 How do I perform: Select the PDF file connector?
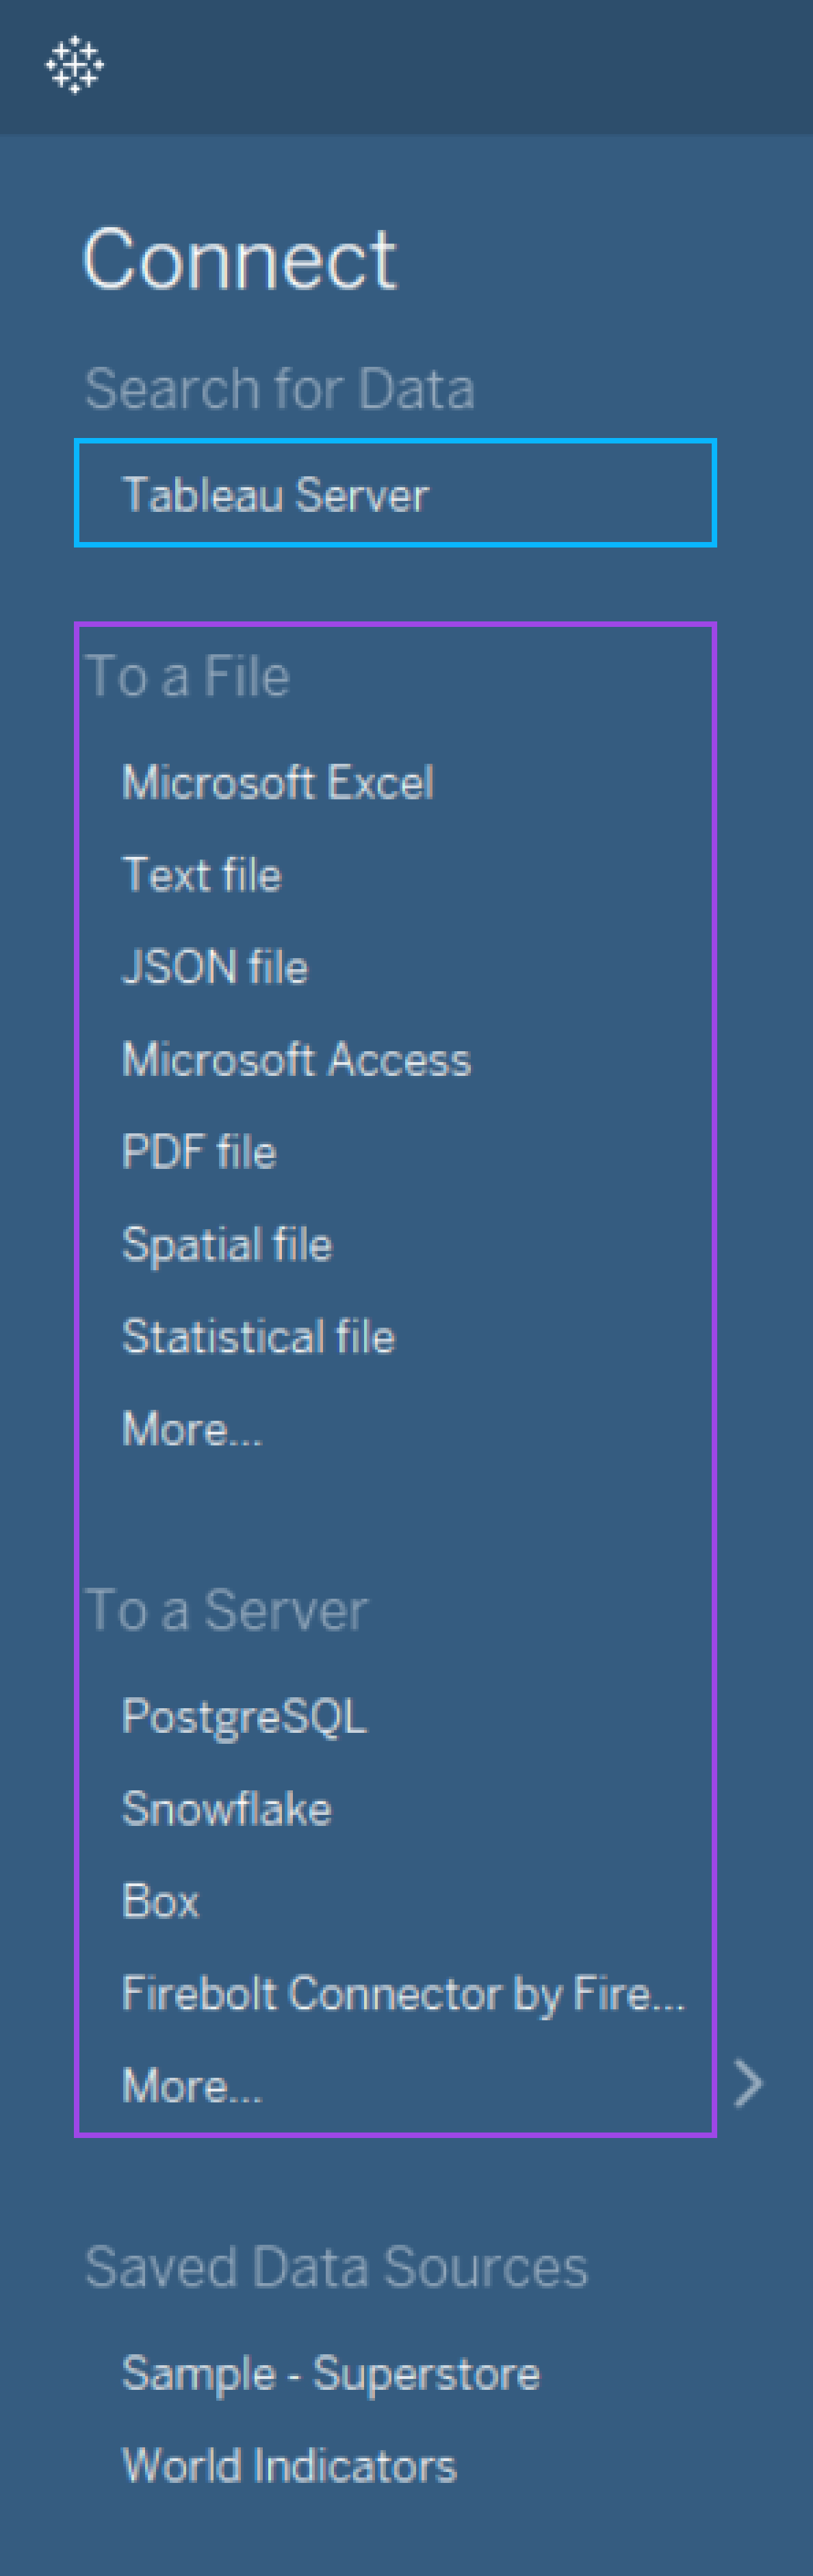(x=199, y=1151)
